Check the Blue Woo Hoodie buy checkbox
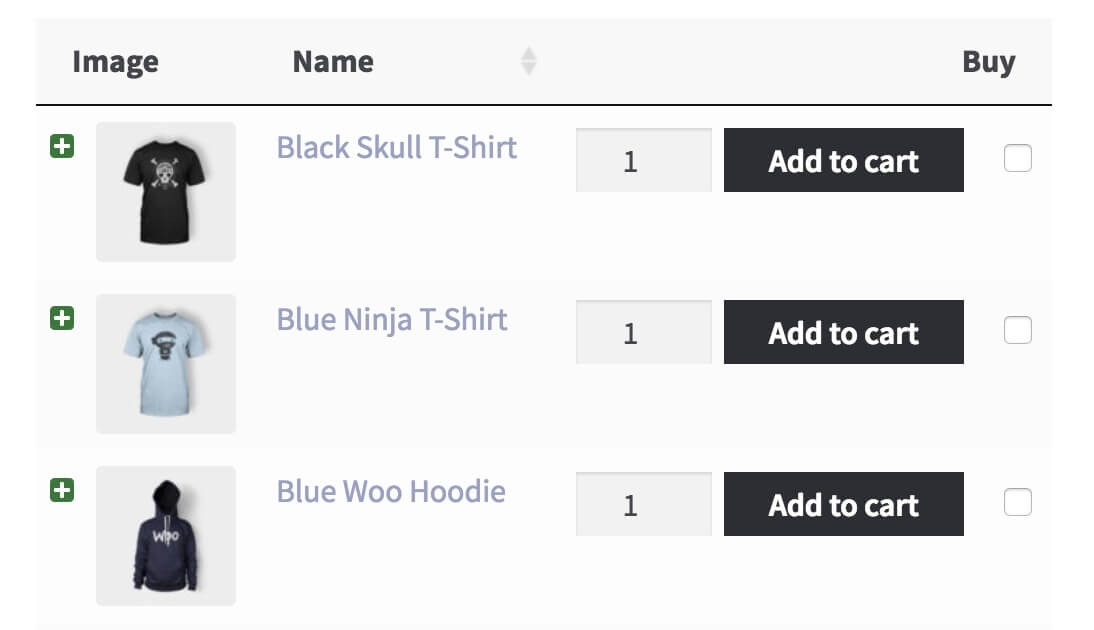The height and width of the screenshot is (630, 1094). pyautogui.click(x=1017, y=502)
